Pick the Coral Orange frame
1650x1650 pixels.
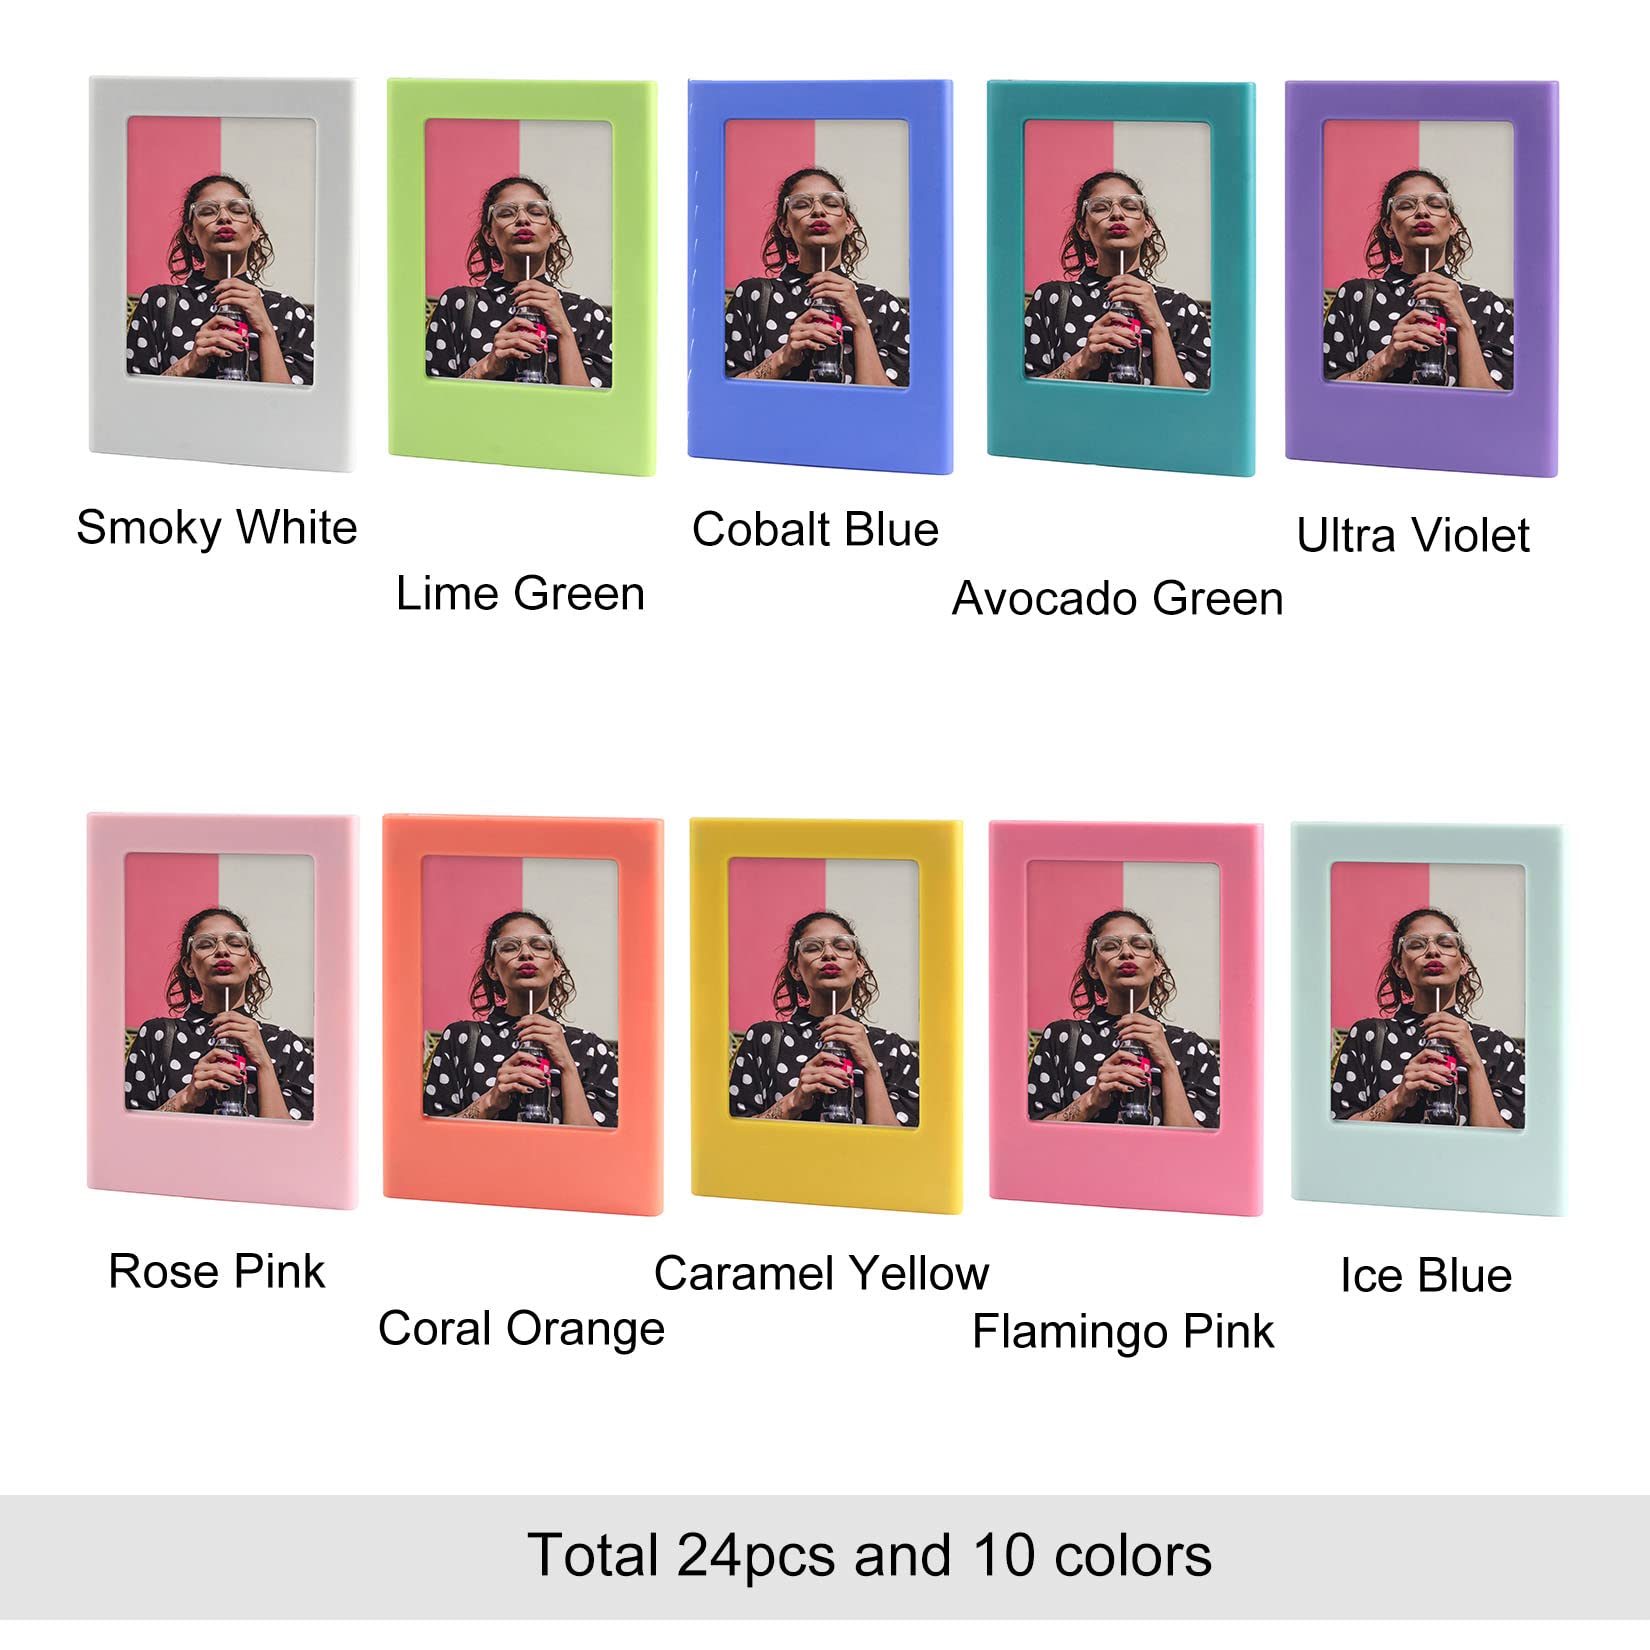[x=522, y=1014]
